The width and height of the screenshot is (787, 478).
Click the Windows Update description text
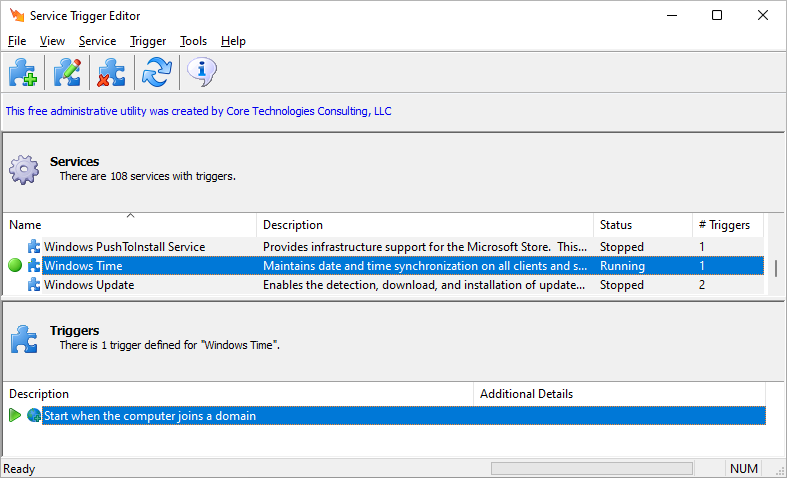424,285
